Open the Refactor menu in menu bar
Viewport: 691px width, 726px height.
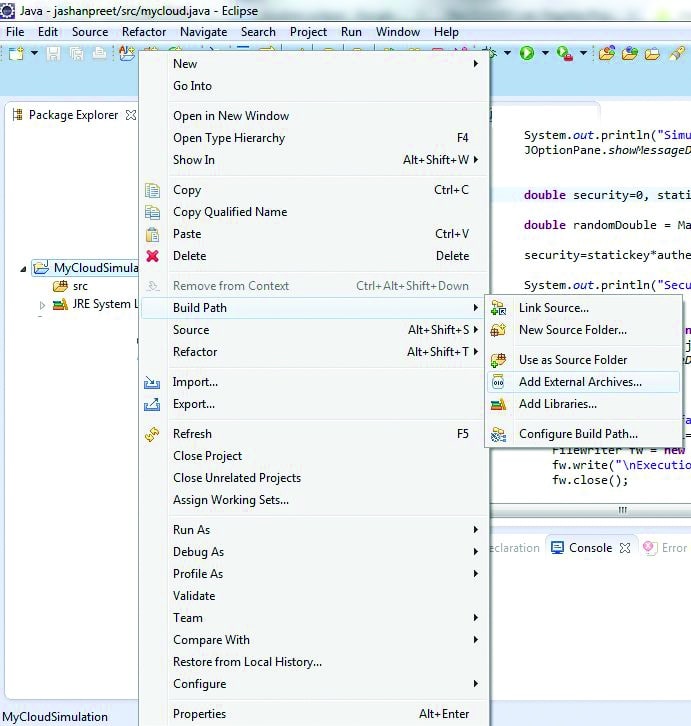pos(144,32)
